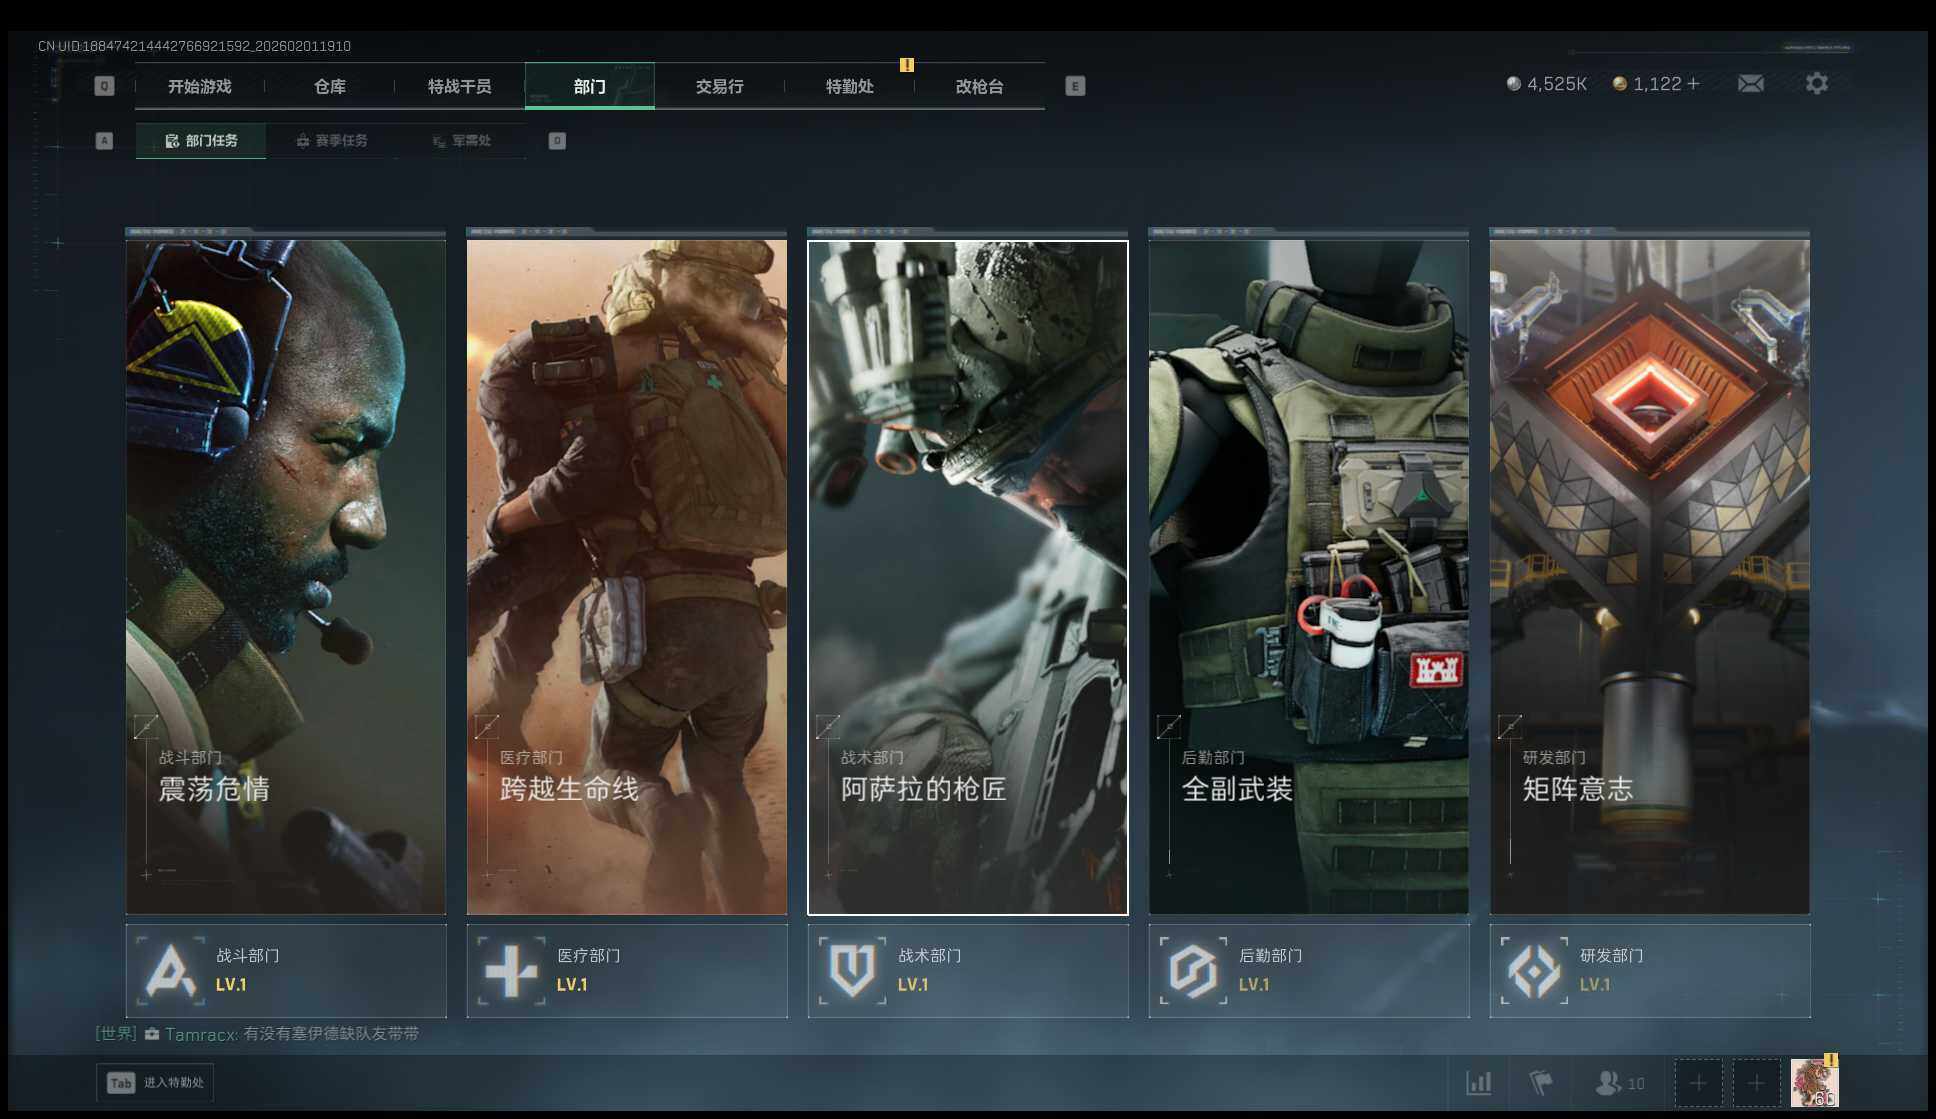Click the flags icon in bottom bar
Image resolution: width=1936 pixels, height=1119 pixels.
click(x=1541, y=1083)
